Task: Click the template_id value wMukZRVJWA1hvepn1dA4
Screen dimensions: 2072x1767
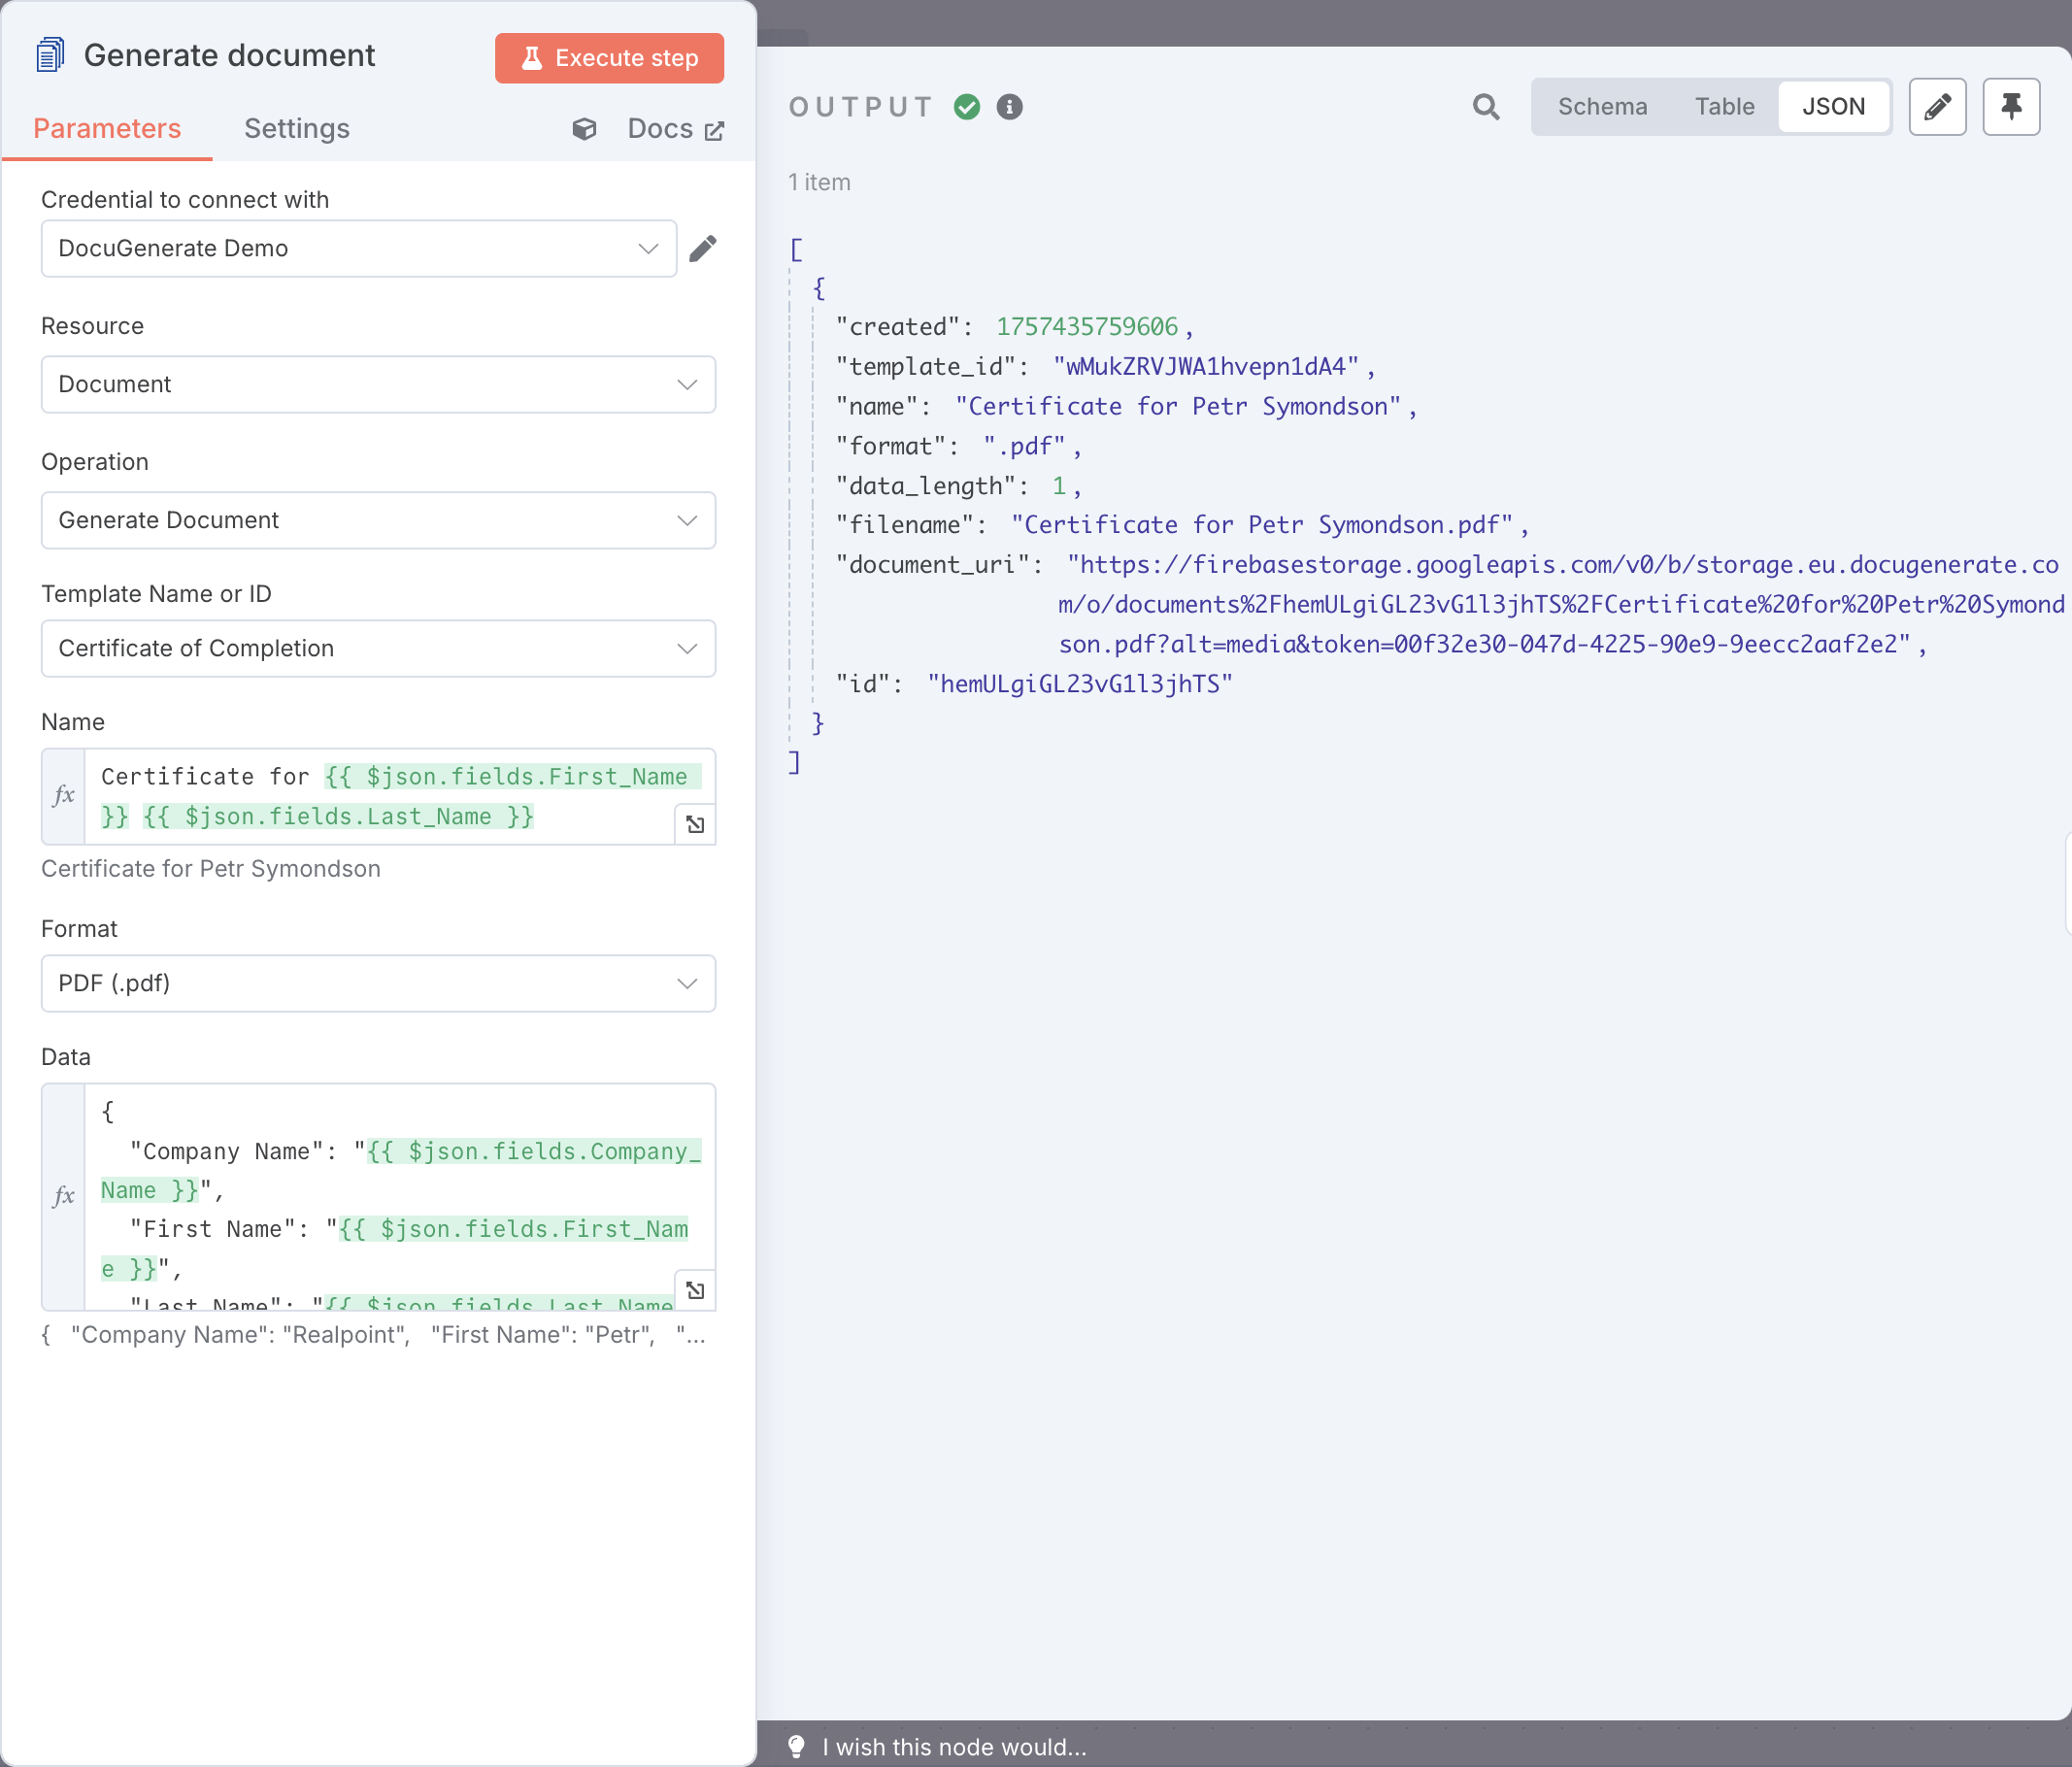Action: point(1206,367)
